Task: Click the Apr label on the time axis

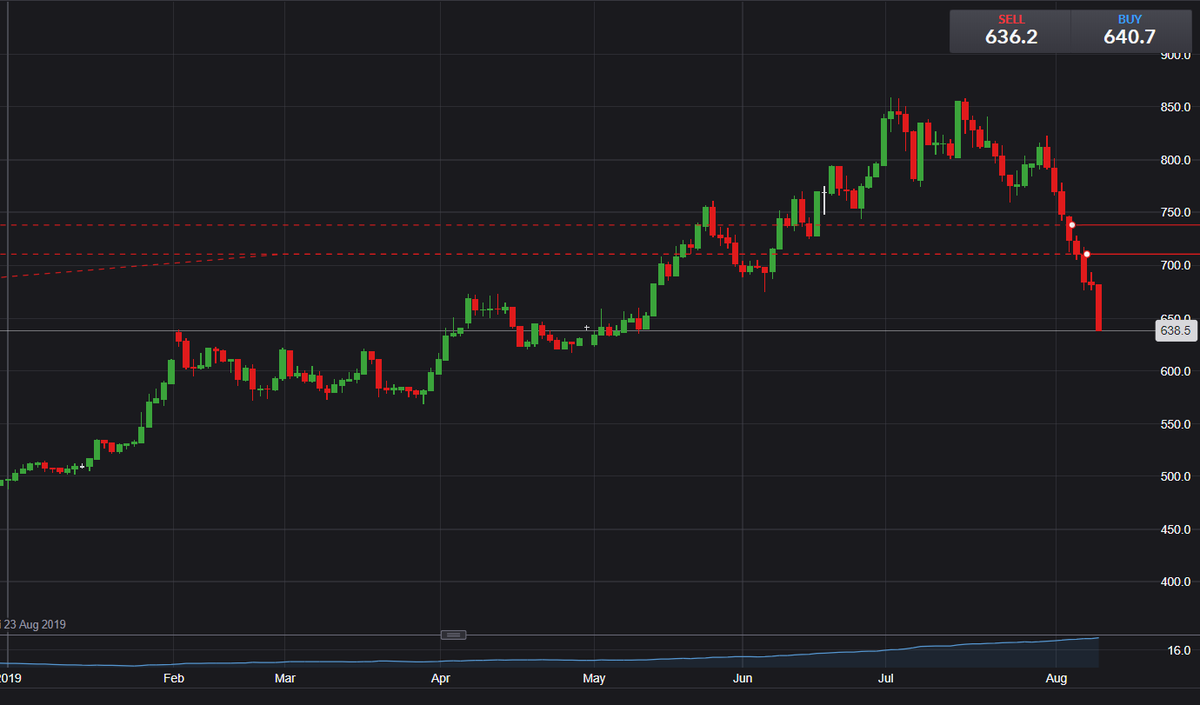Action: click(x=440, y=678)
